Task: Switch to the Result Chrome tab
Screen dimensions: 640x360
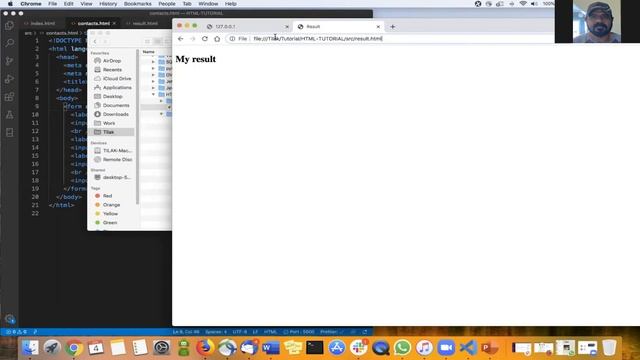Action: [338, 27]
